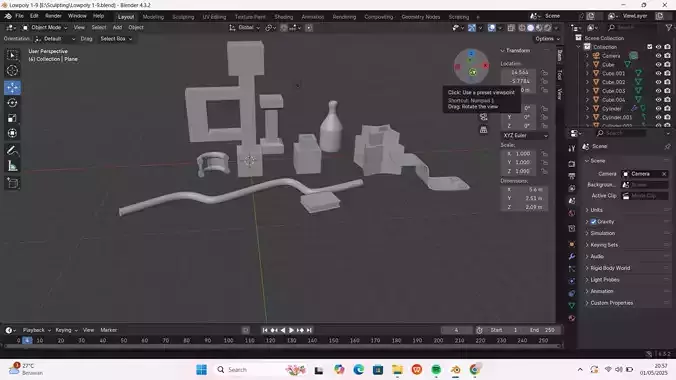The image size is (676, 380).
Task: Switch to Rendered viewport shading
Action: (548, 28)
